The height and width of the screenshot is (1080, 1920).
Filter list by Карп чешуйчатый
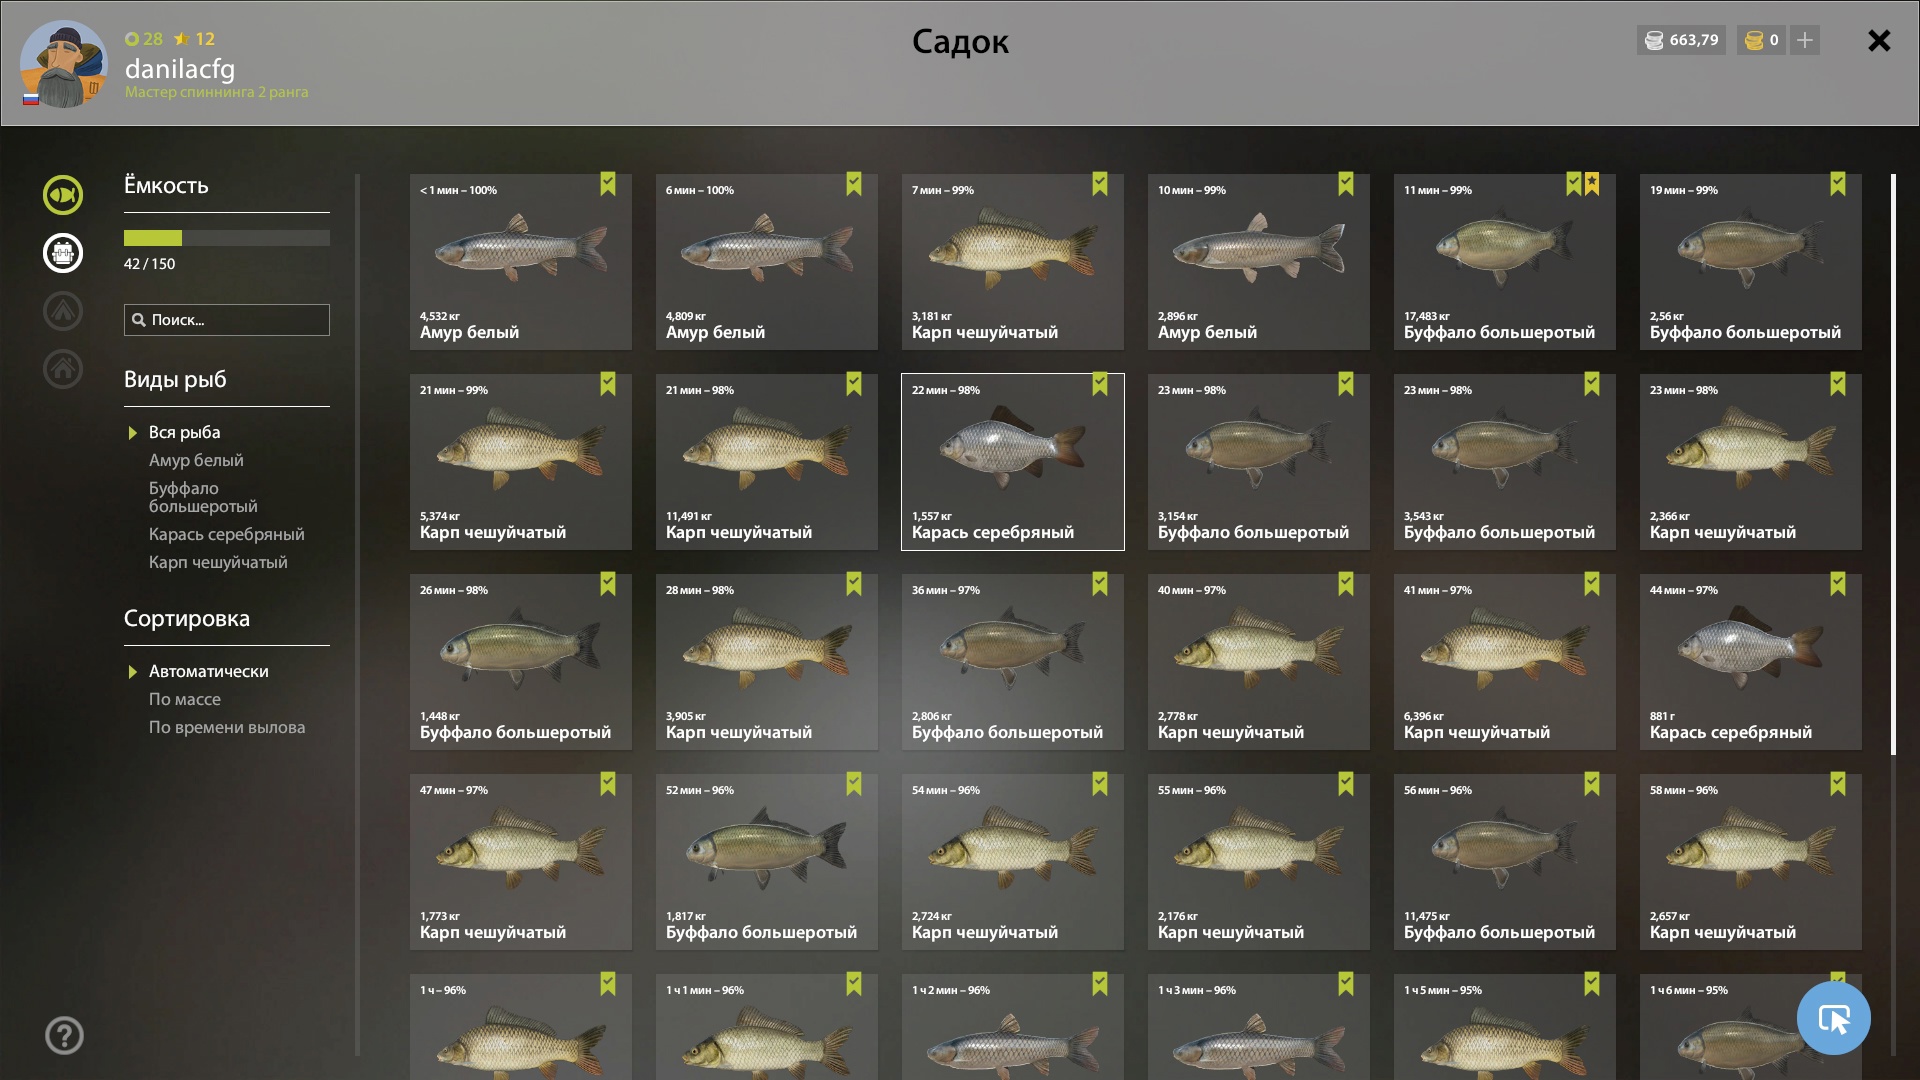(218, 562)
